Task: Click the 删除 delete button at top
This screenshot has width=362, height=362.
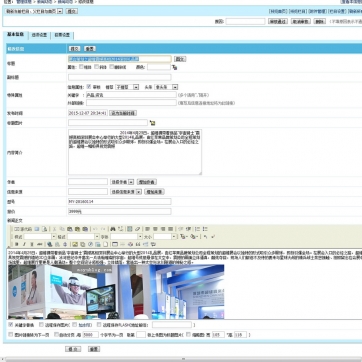Action: [x=320, y=21]
